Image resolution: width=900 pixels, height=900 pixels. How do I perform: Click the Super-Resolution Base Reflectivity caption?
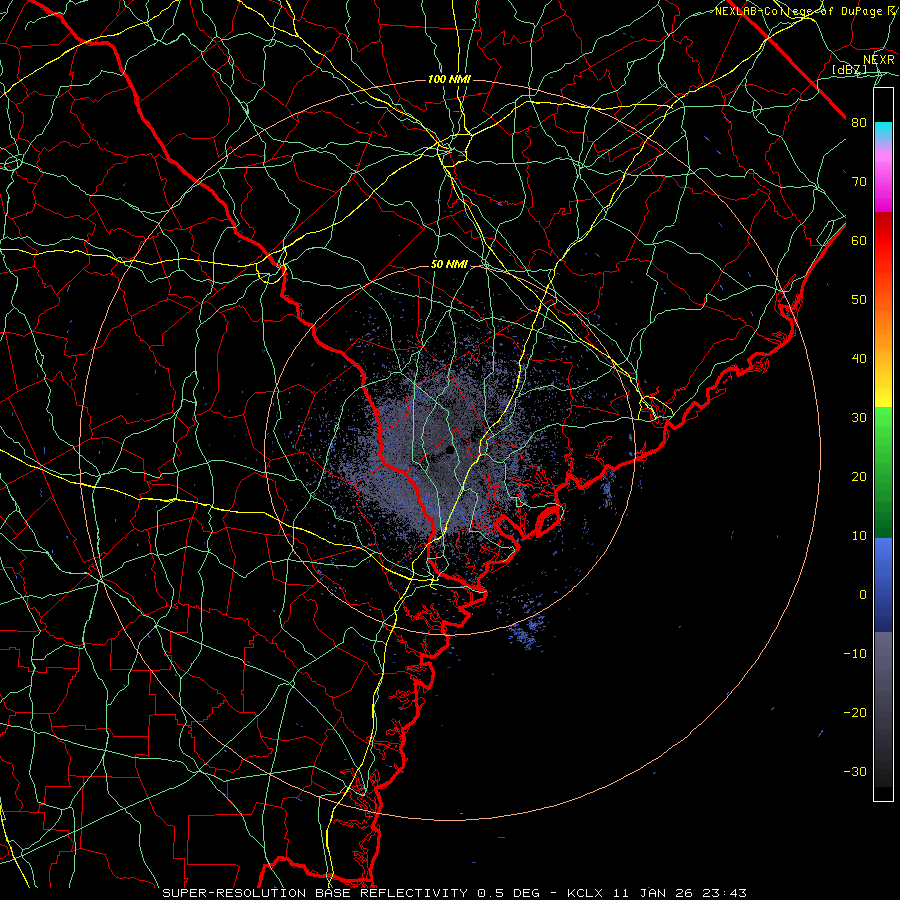pyautogui.click(x=315, y=893)
